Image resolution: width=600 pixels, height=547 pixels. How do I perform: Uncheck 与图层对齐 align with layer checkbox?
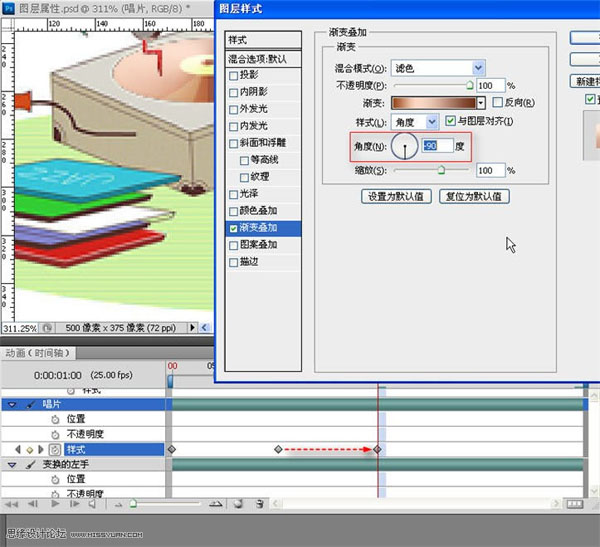click(450, 122)
